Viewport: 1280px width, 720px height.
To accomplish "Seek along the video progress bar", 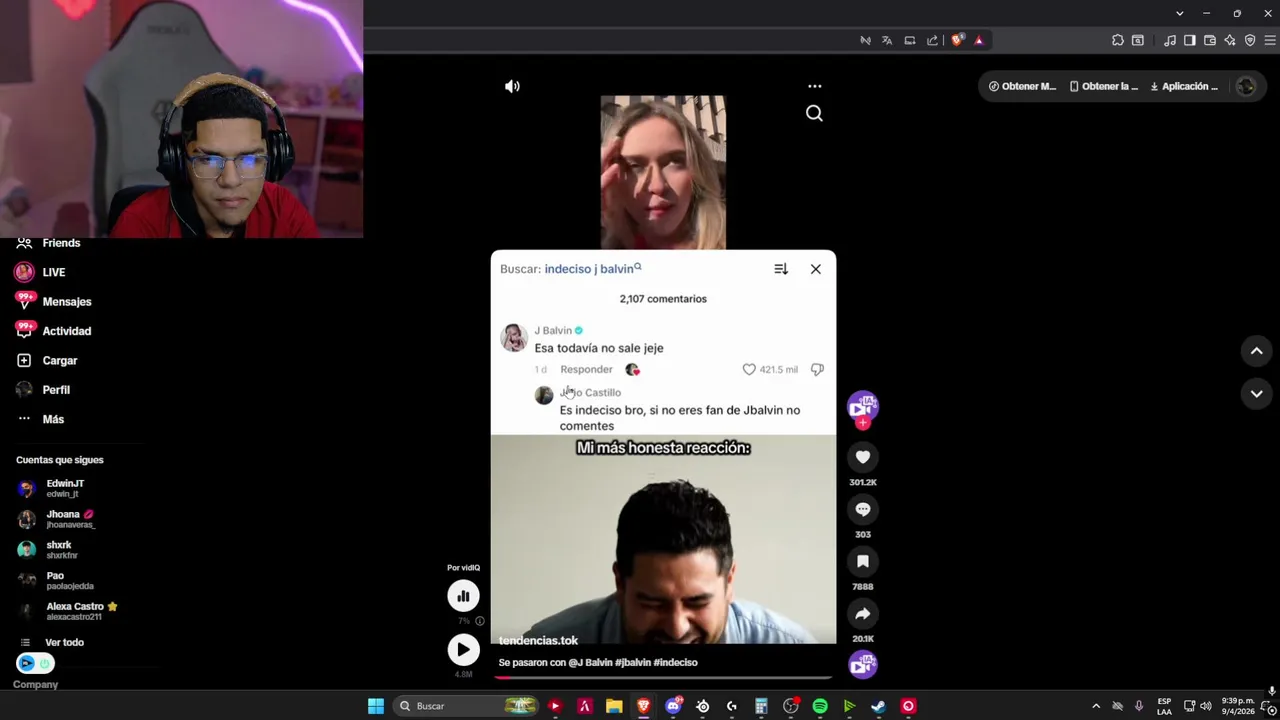I will point(663,677).
